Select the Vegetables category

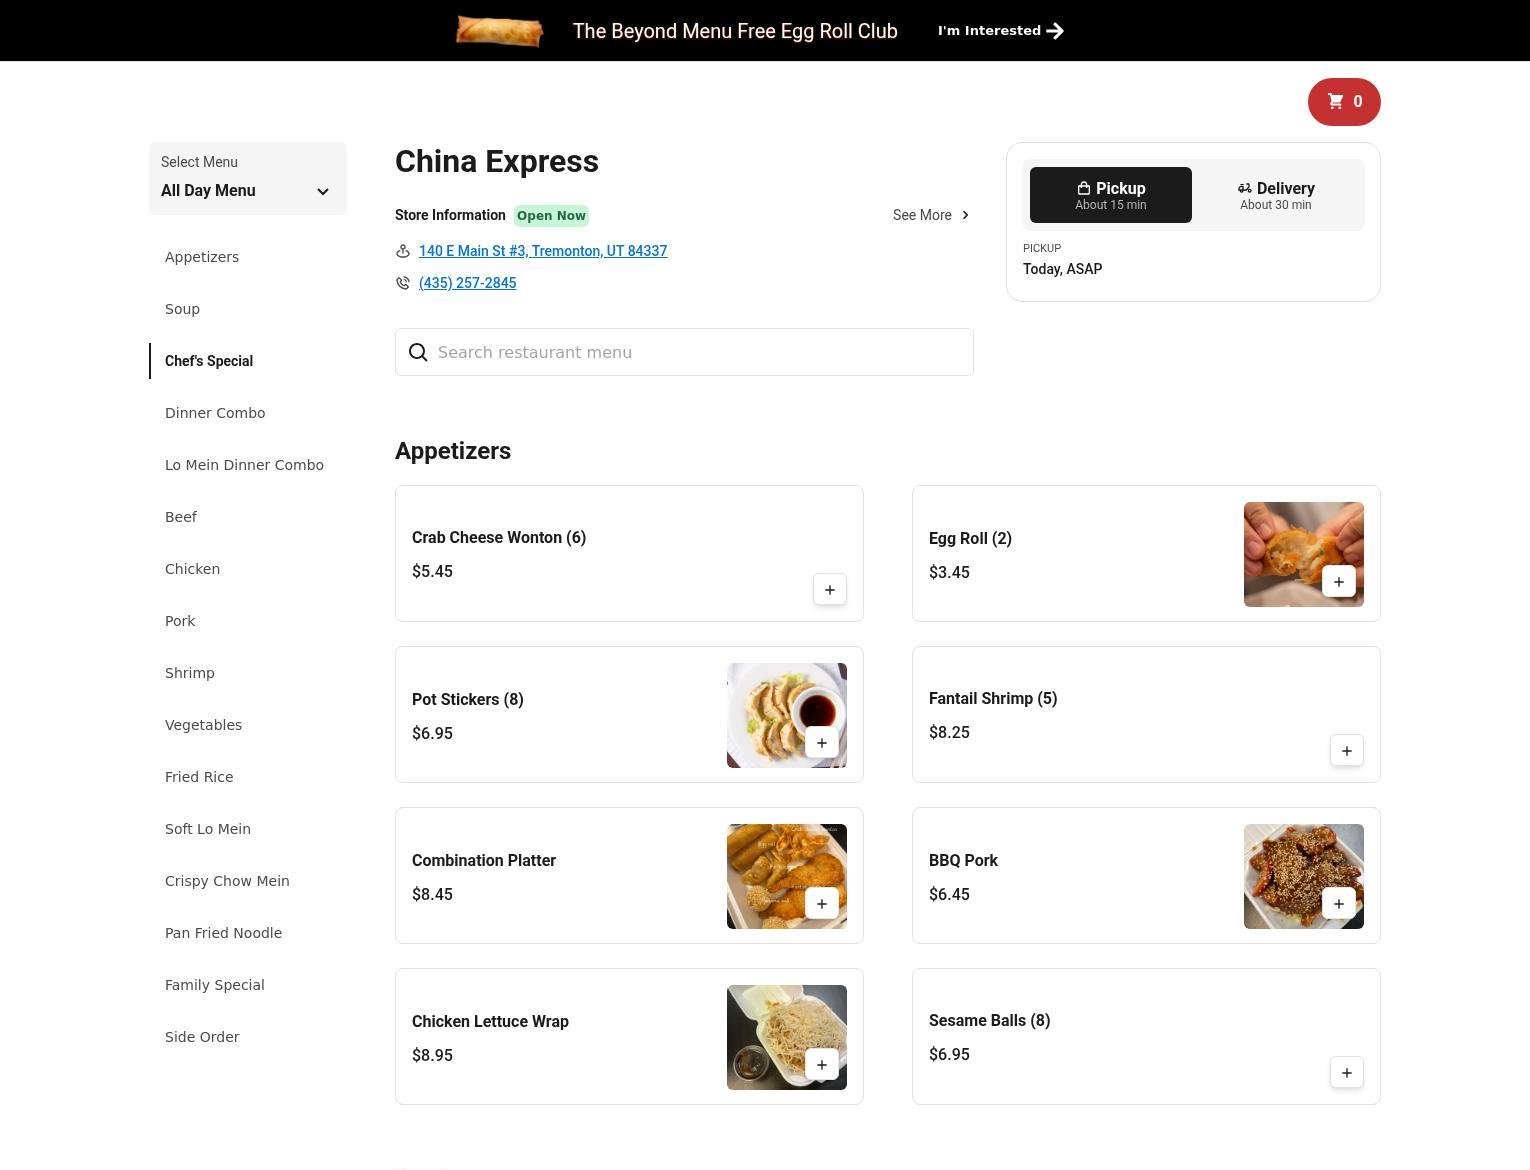[x=203, y=725]
